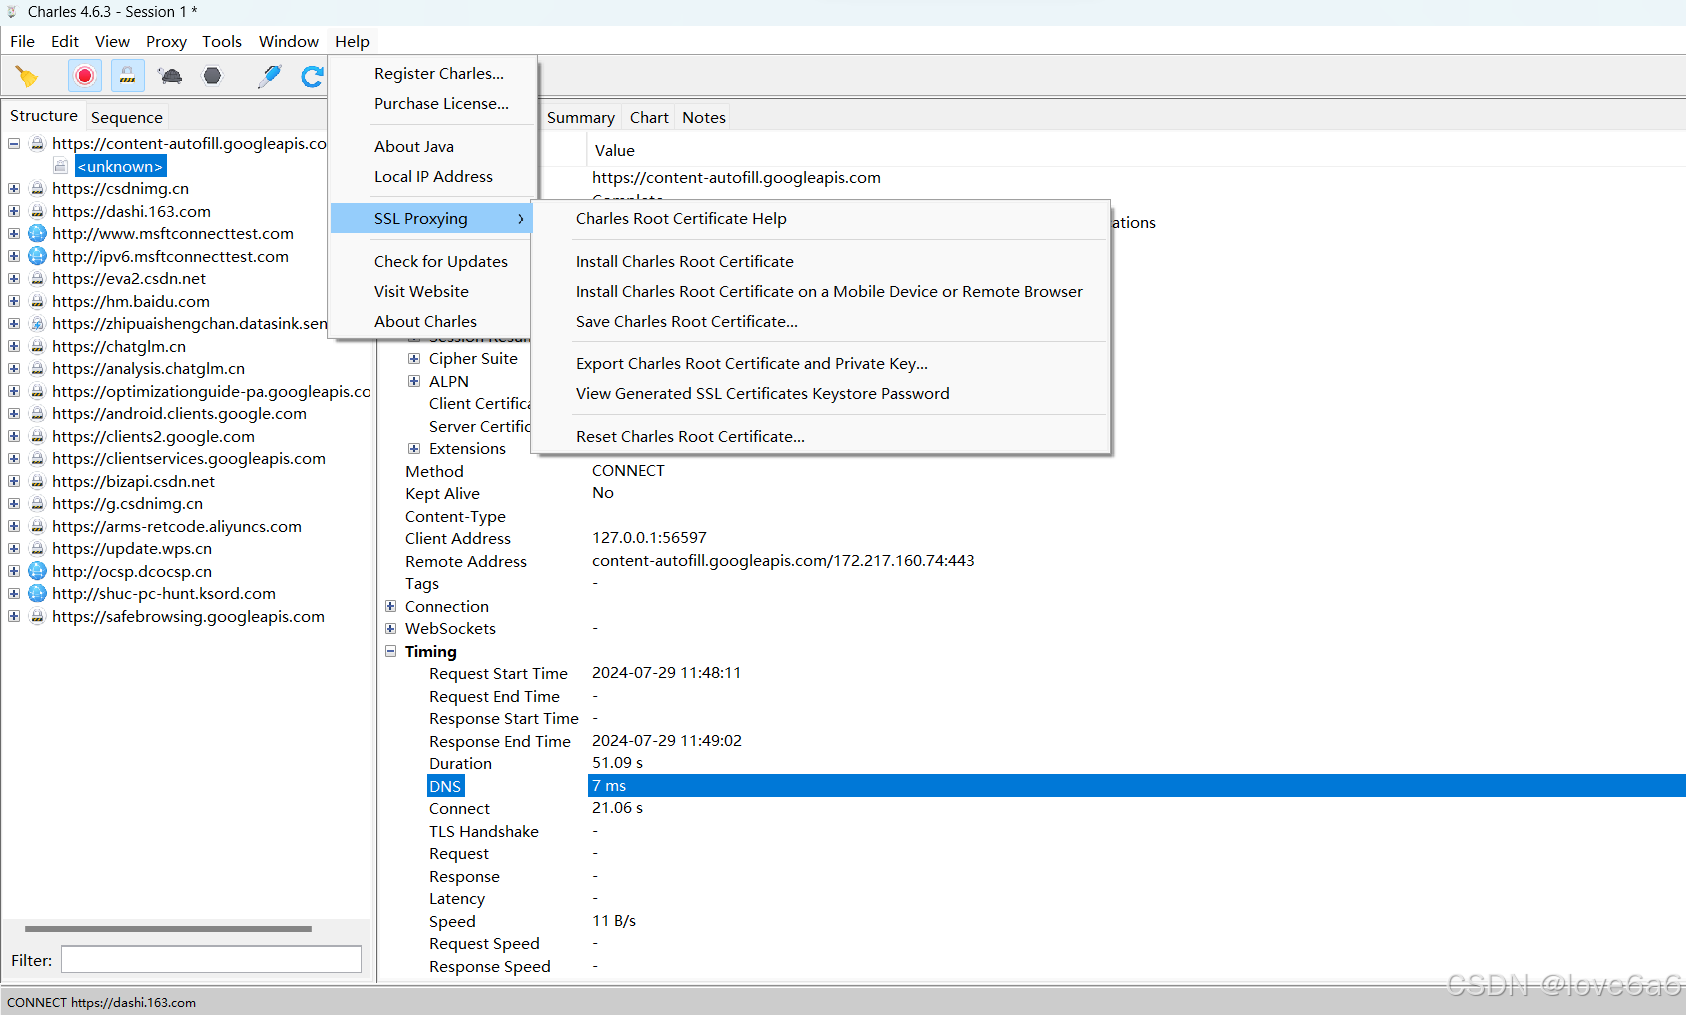
Task: Click into the Filter text field
Action: click(211, 960)
